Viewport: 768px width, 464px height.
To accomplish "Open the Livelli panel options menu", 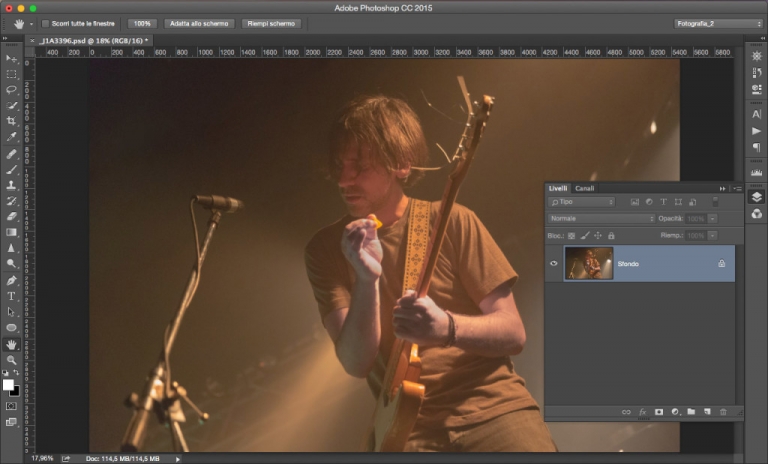I will [x=738, y=189].
